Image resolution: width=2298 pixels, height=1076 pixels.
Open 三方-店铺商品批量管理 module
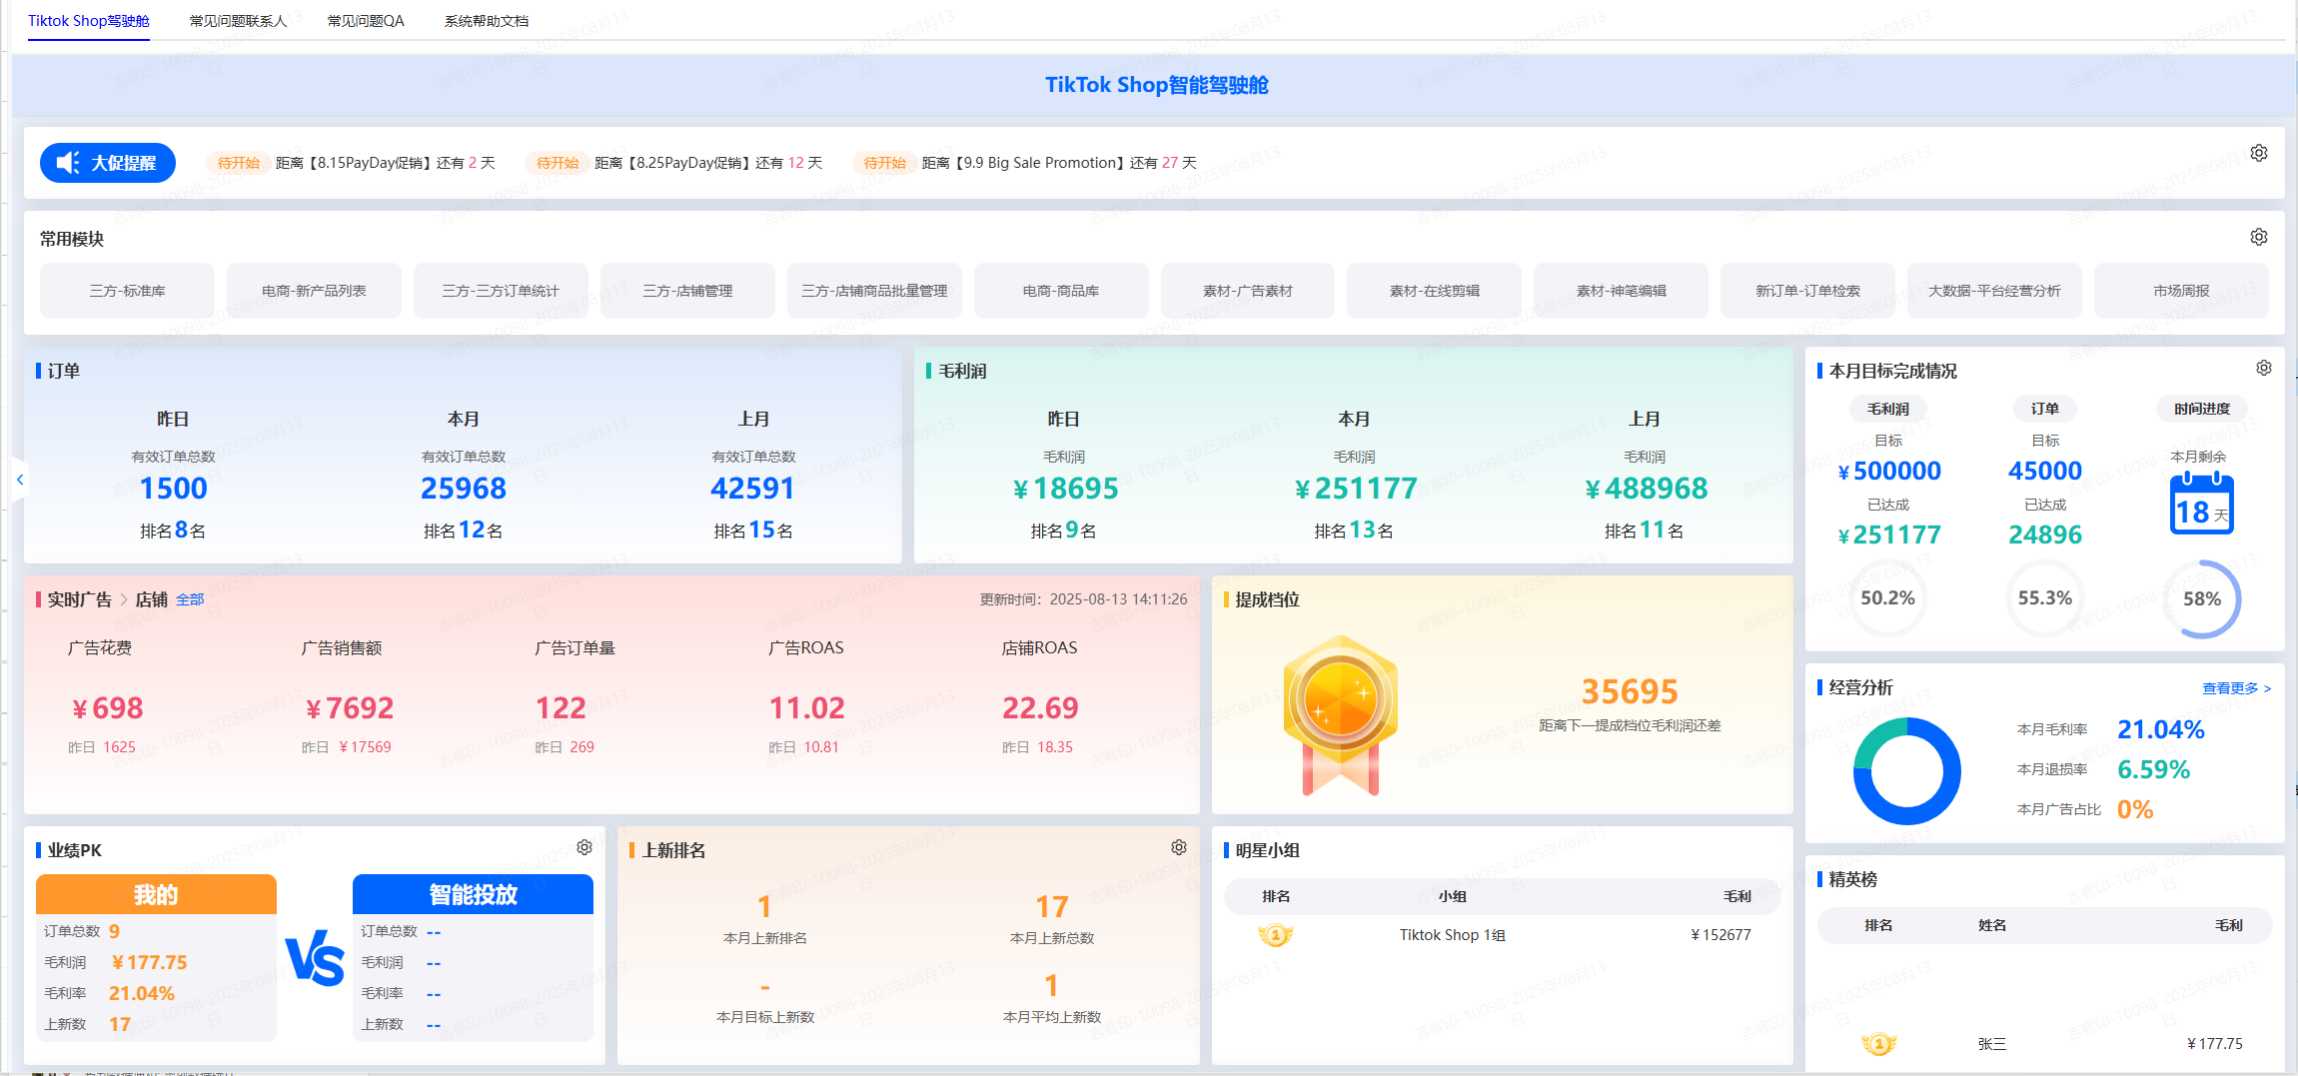coord(874,291)
